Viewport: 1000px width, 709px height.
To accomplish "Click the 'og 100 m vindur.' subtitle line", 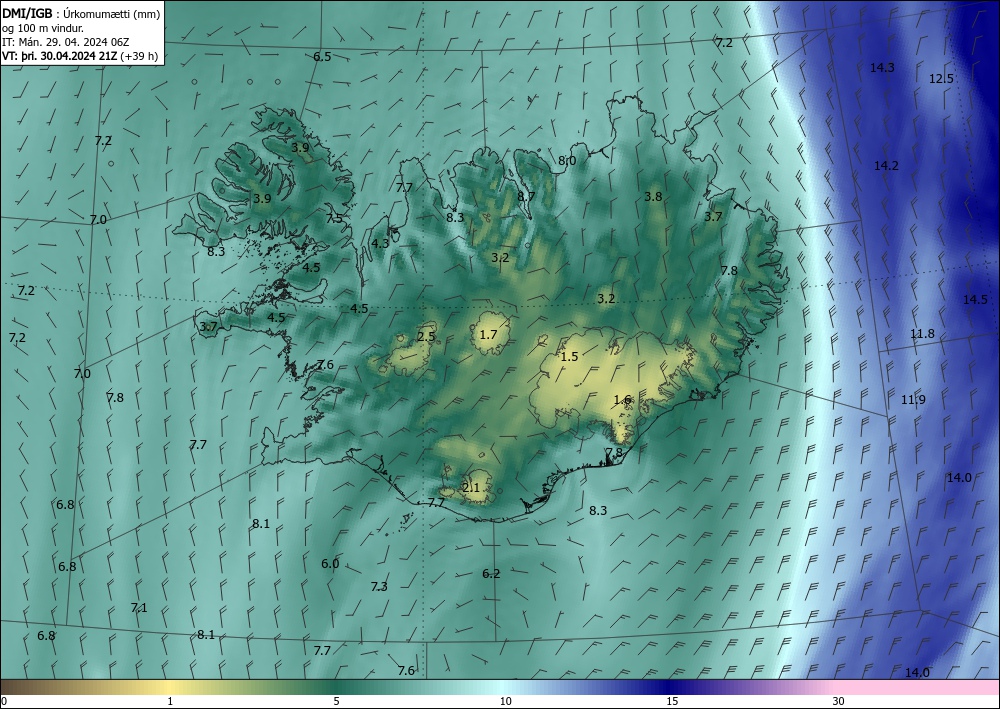I will [x=43, y=28].
